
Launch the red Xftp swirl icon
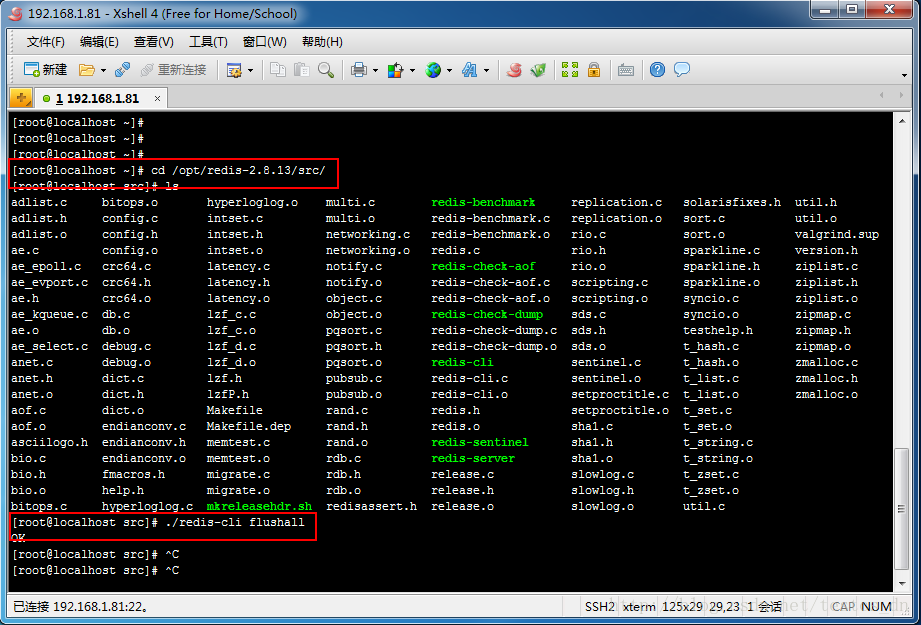point(515,70)
